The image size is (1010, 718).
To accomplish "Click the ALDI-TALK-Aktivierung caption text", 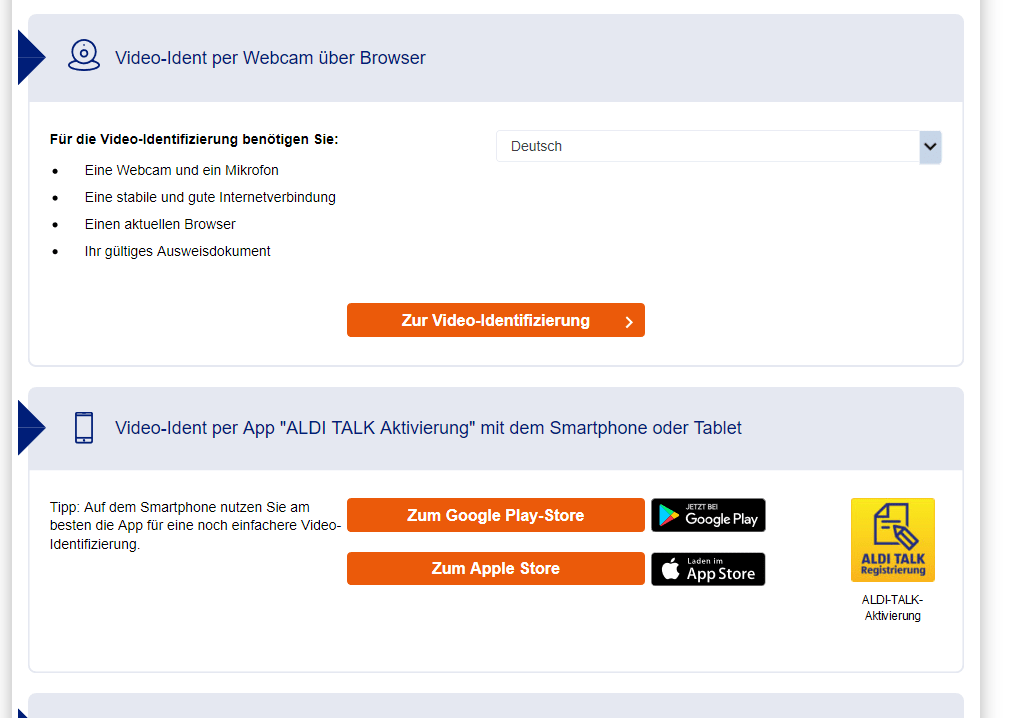I will click(892, 608).
